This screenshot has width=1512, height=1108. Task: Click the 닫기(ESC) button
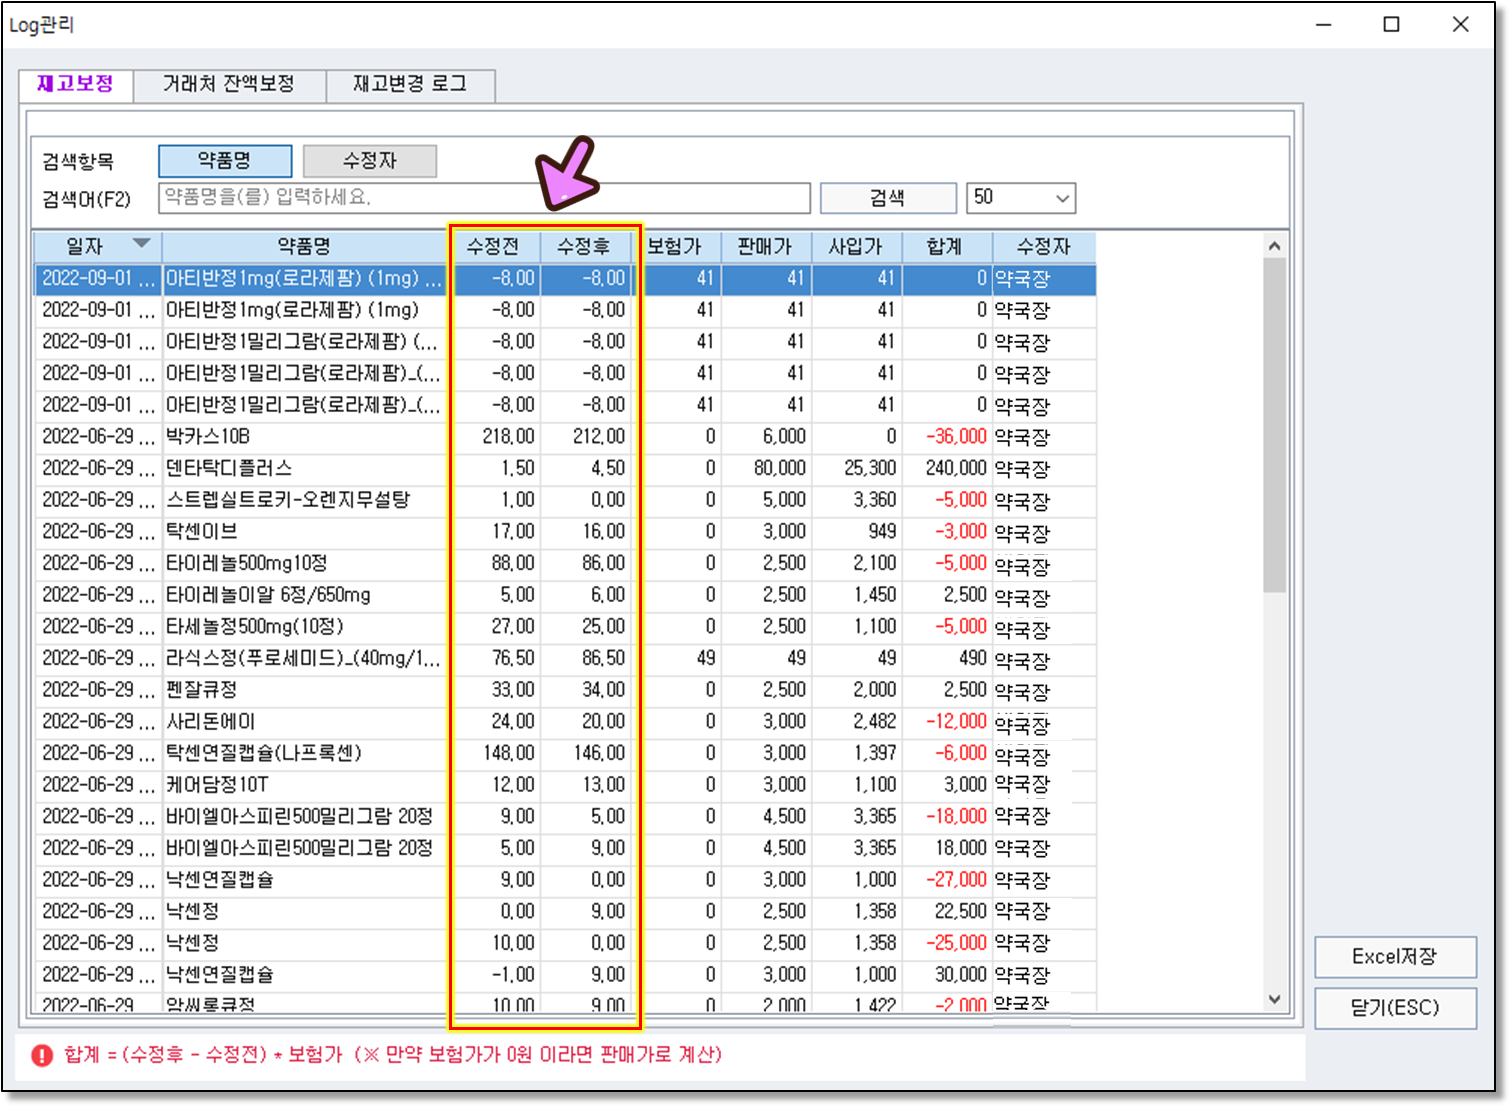pos(1394,1008)
